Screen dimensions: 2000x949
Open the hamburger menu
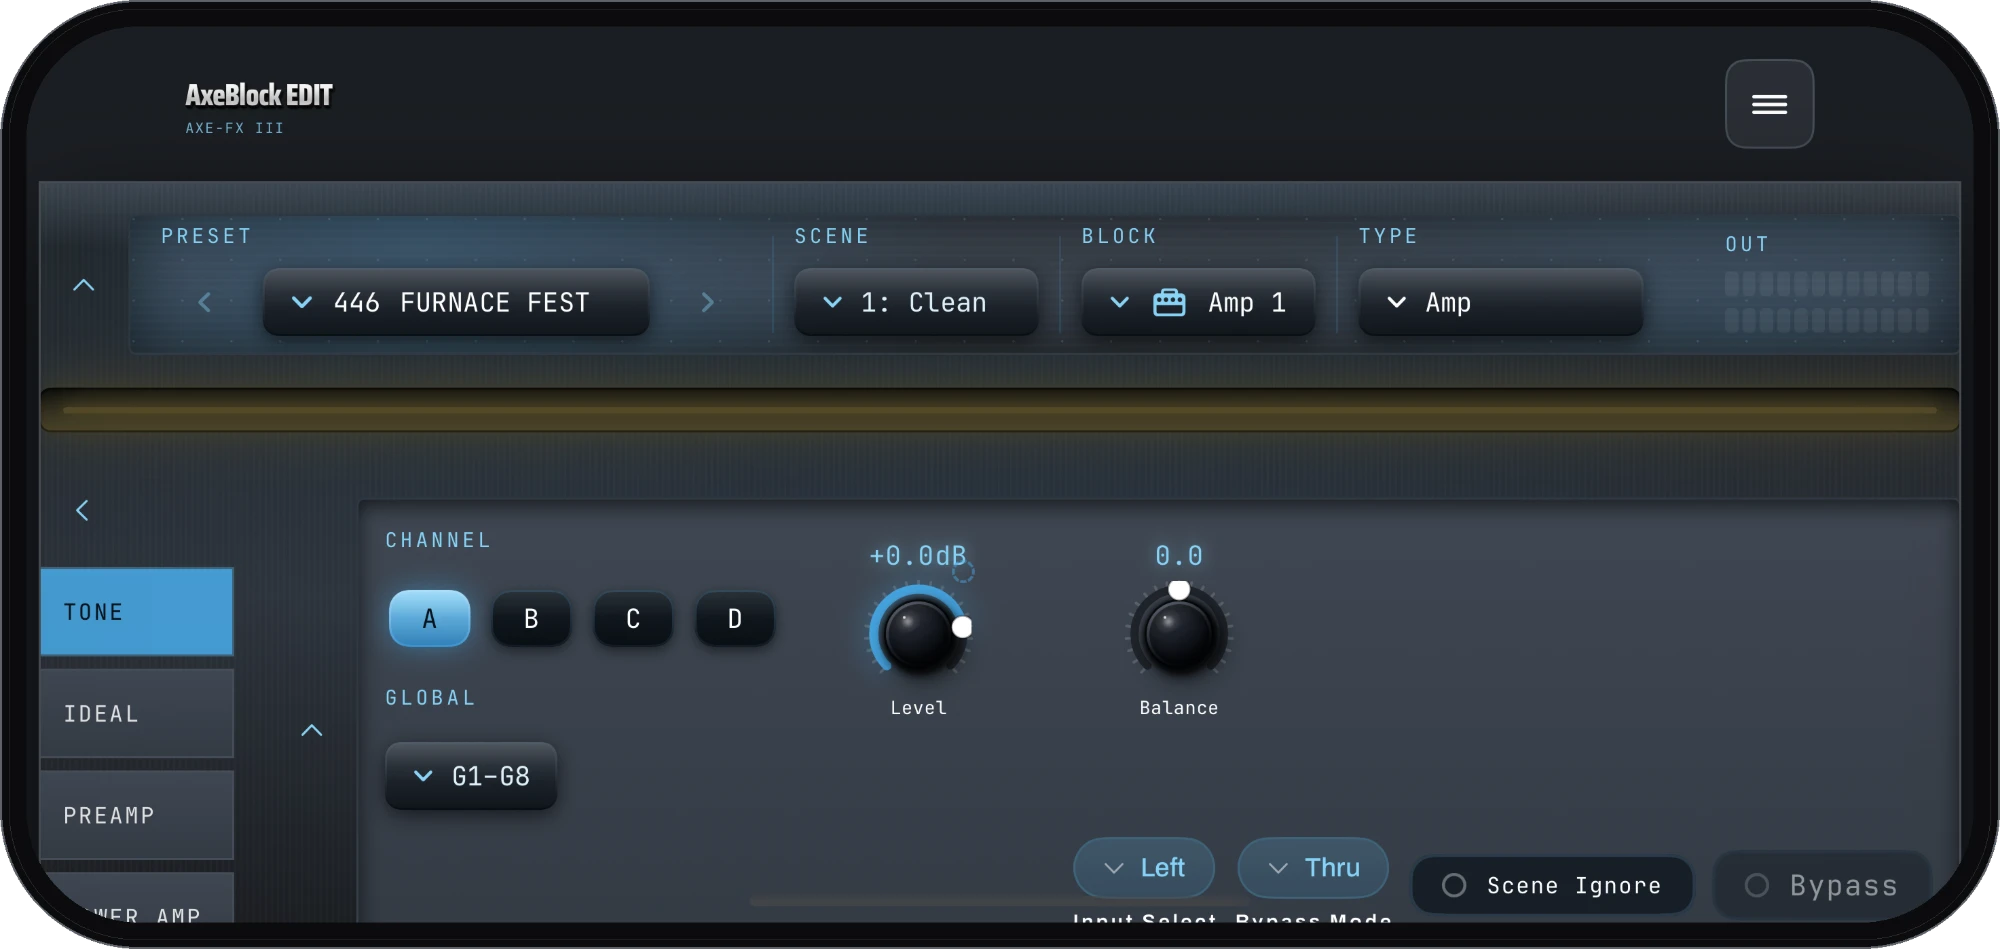1769,104
